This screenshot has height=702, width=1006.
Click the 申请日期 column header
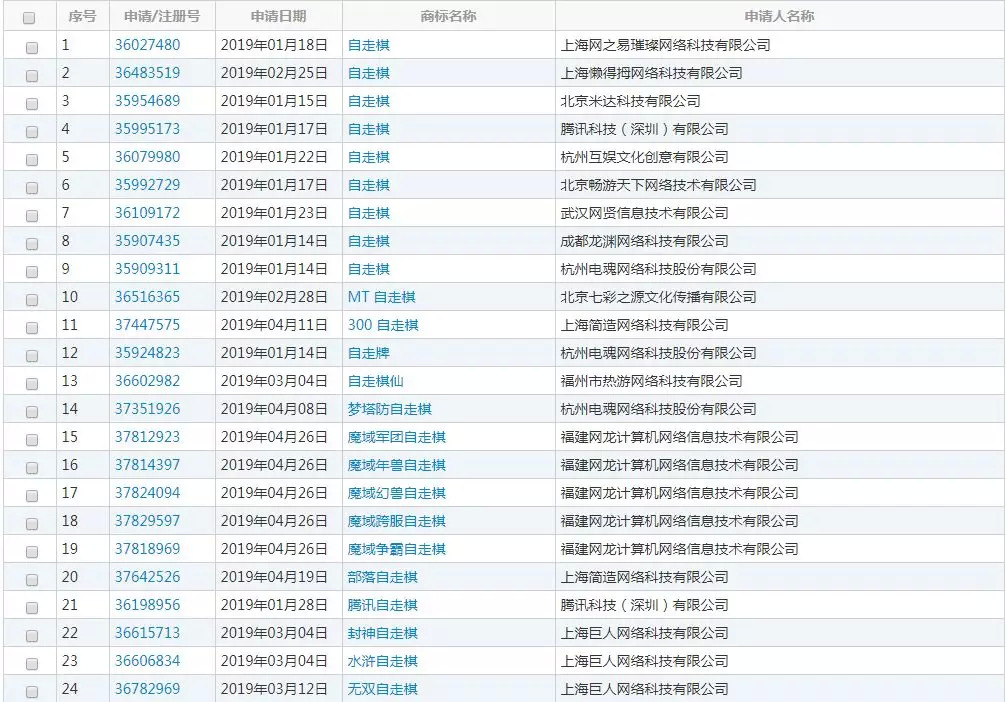[x=278, y=16]
